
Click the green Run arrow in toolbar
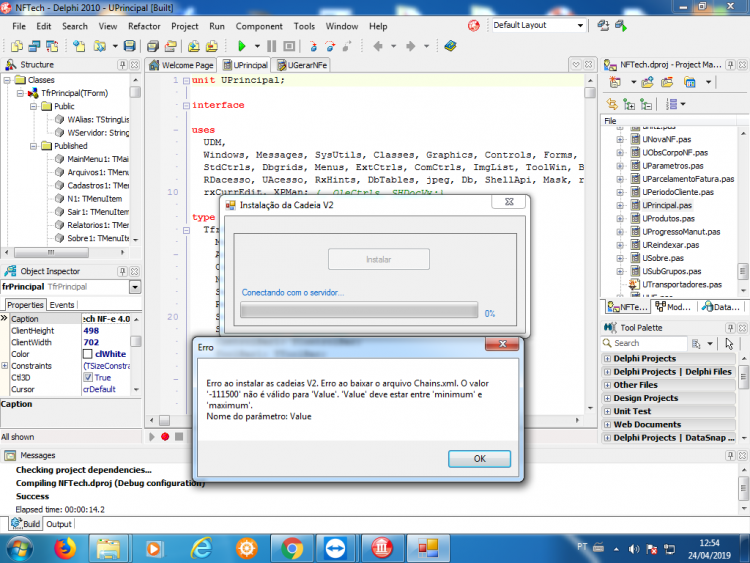point(242,46)
